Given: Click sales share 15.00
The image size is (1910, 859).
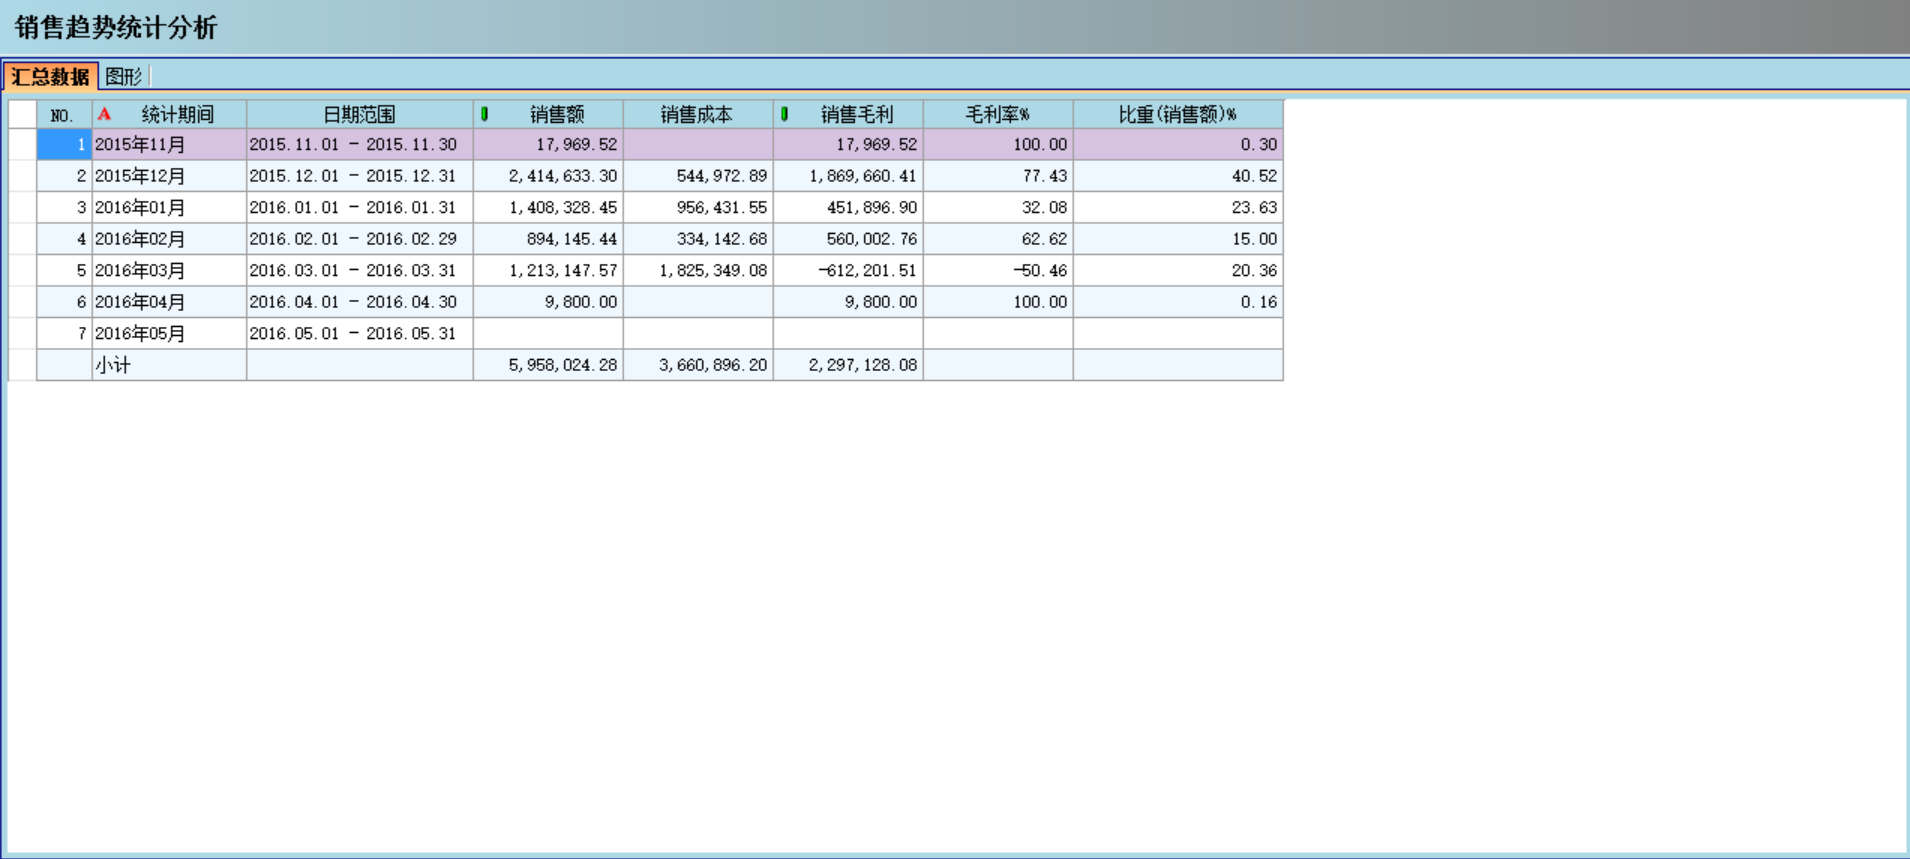Looking at the screenshot, I should (1178, 239).
